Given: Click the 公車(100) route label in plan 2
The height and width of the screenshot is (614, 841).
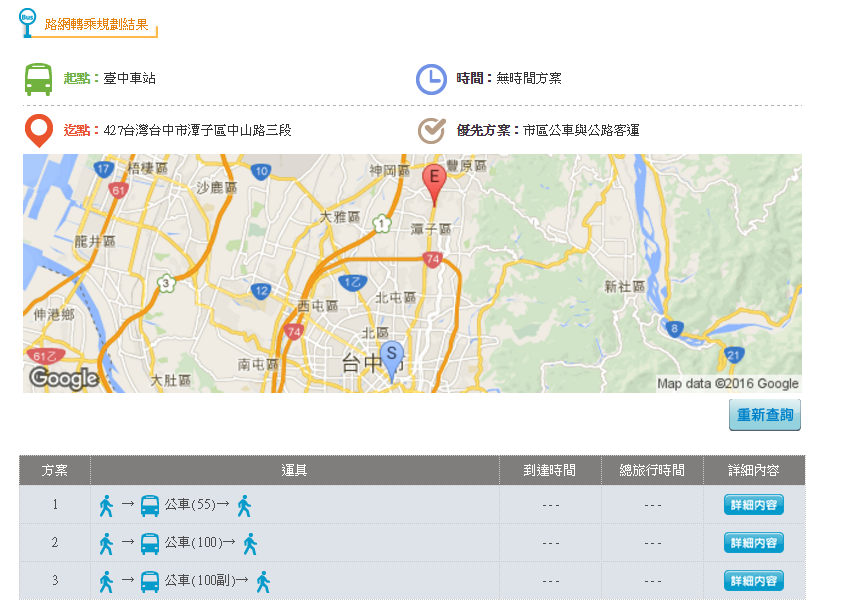Looking at the screenshot, I should click(195, 542).
